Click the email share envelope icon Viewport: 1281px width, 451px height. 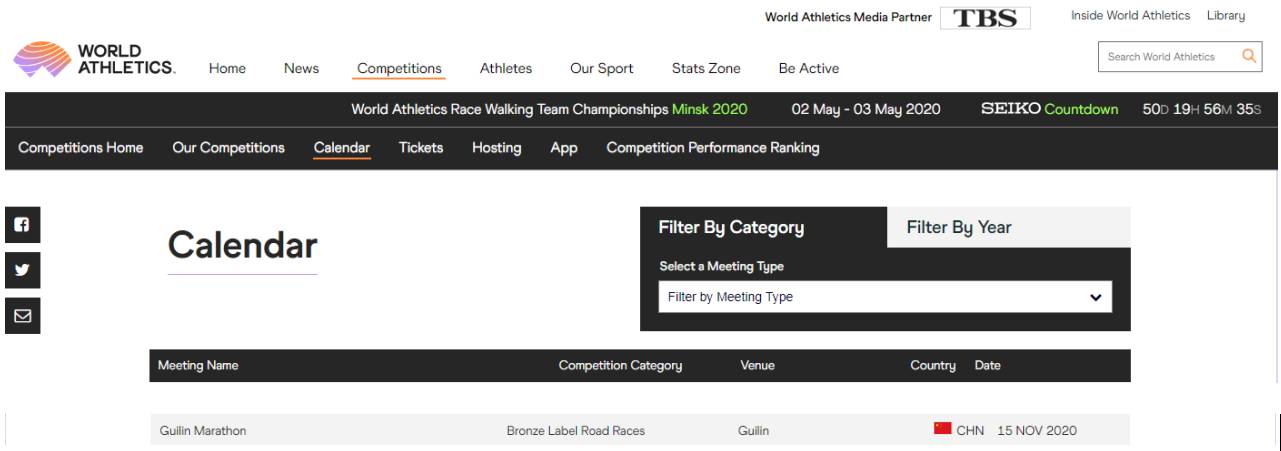click(x=22, y=315)
